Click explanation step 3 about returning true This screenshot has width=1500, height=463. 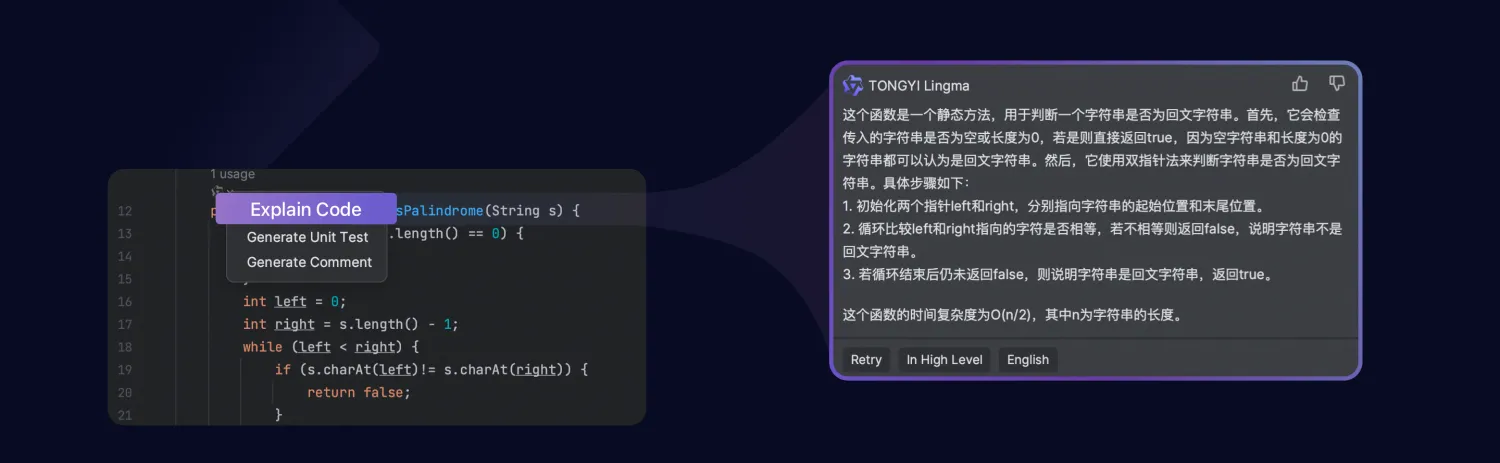click(x=1058, y=273)
